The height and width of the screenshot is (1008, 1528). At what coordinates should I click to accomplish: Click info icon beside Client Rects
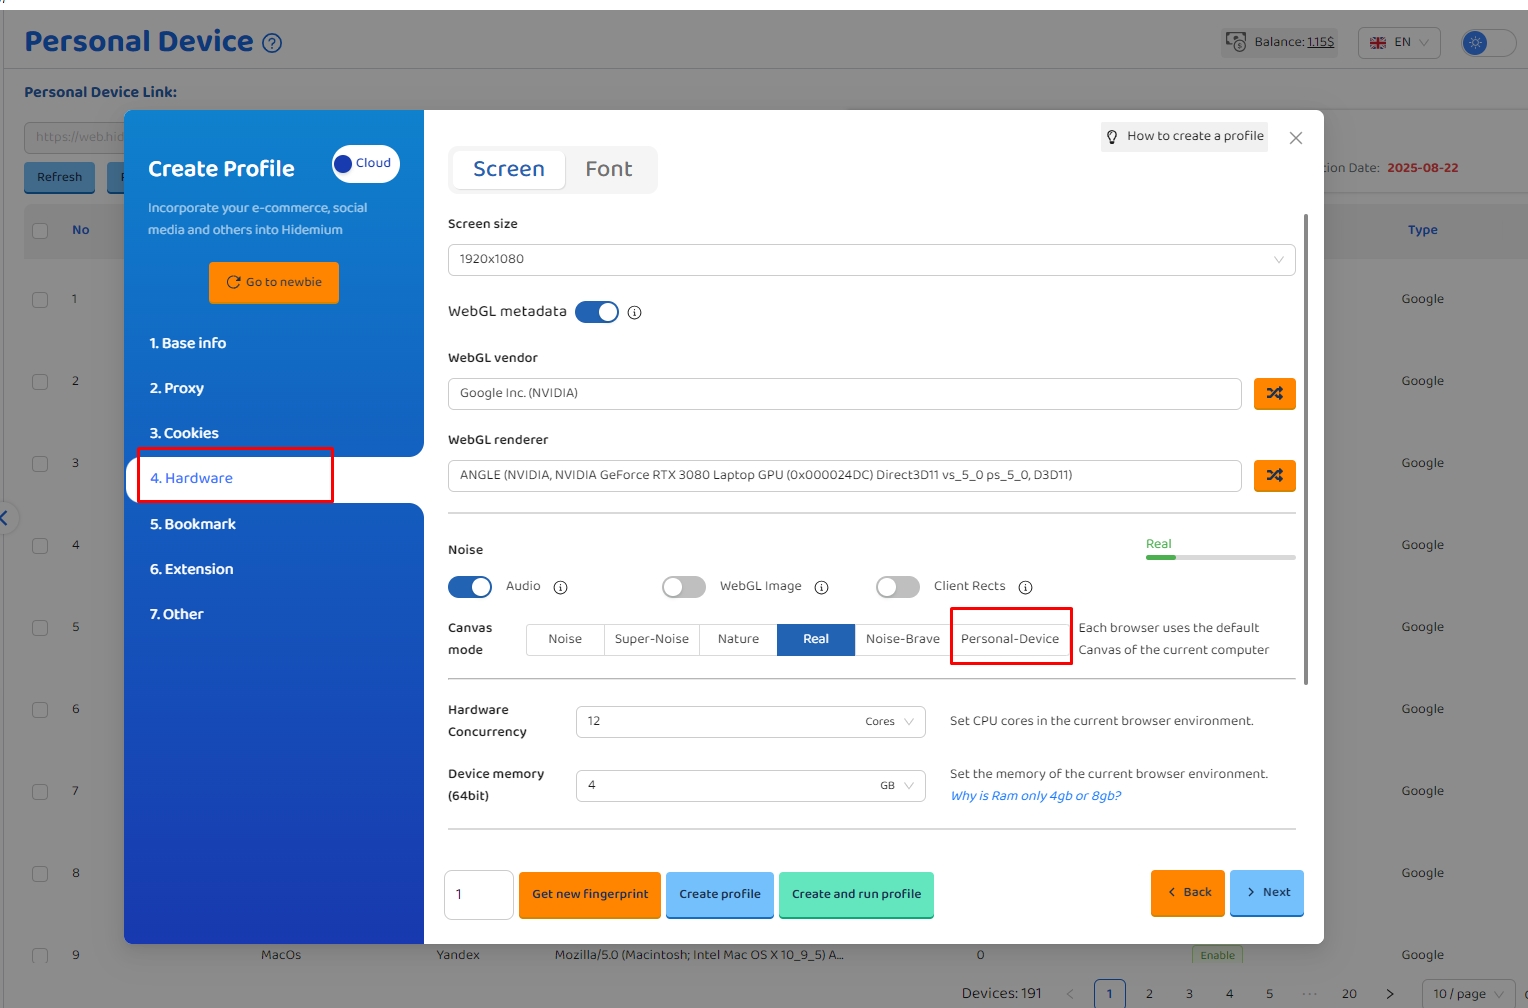(x=1025, y=588)
